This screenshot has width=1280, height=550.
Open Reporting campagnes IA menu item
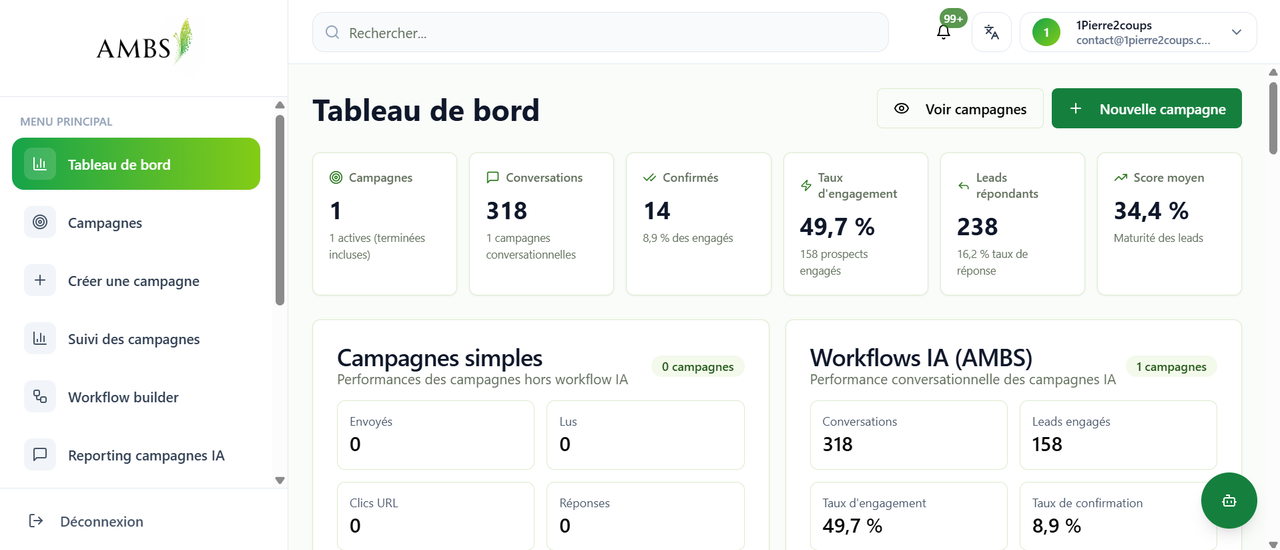(136, 454)
